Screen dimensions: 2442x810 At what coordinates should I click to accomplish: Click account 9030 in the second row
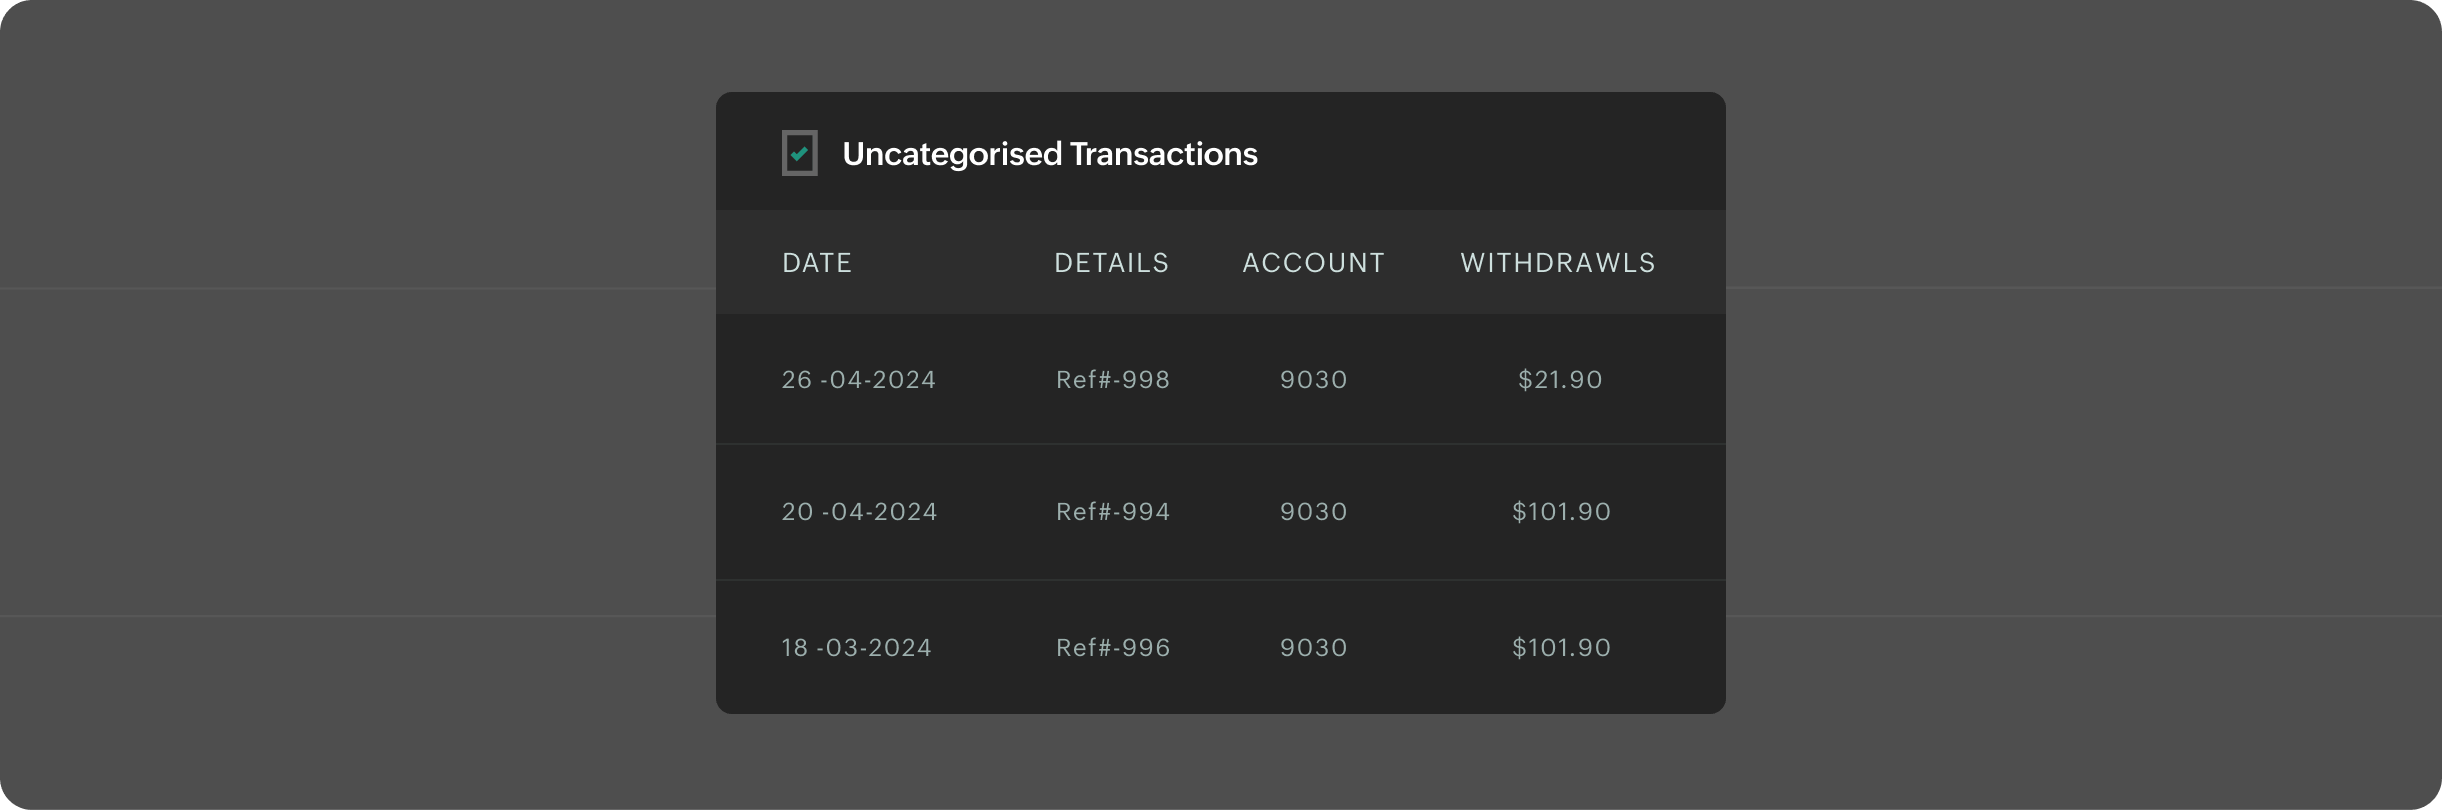pyautogui.click(x=1313, y=511)
